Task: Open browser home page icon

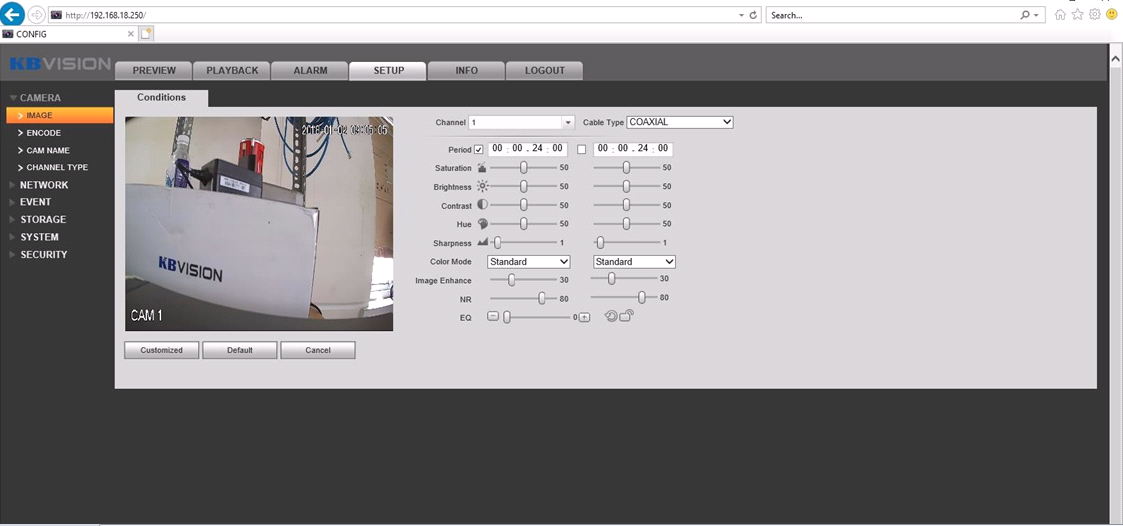Action: [1060, 15]
